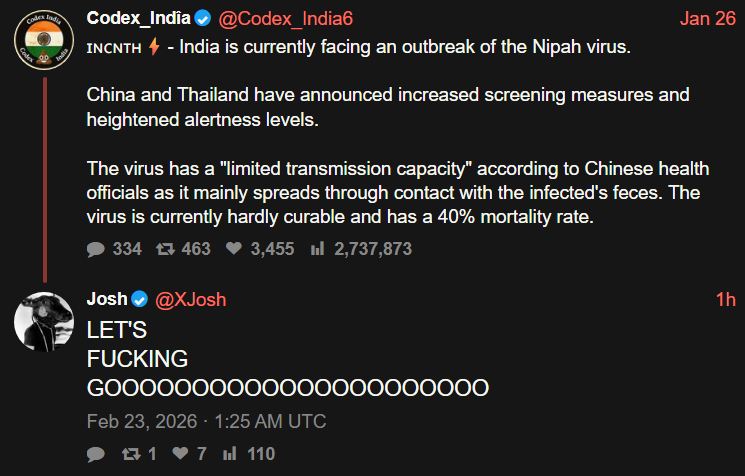
Task: Open the @Codex_India6 handle link
Action: click(279, 18)
